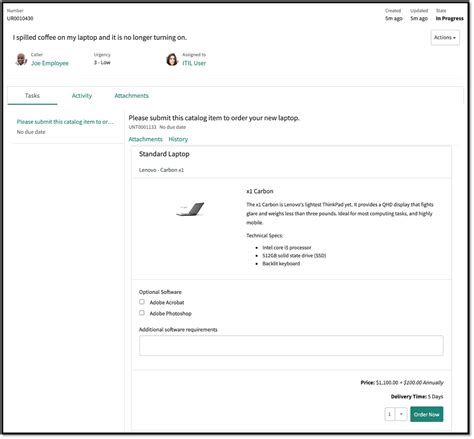474x439 pixels.
Task: Click the x1 Carbon laptop image
Action: pos(190,209)
